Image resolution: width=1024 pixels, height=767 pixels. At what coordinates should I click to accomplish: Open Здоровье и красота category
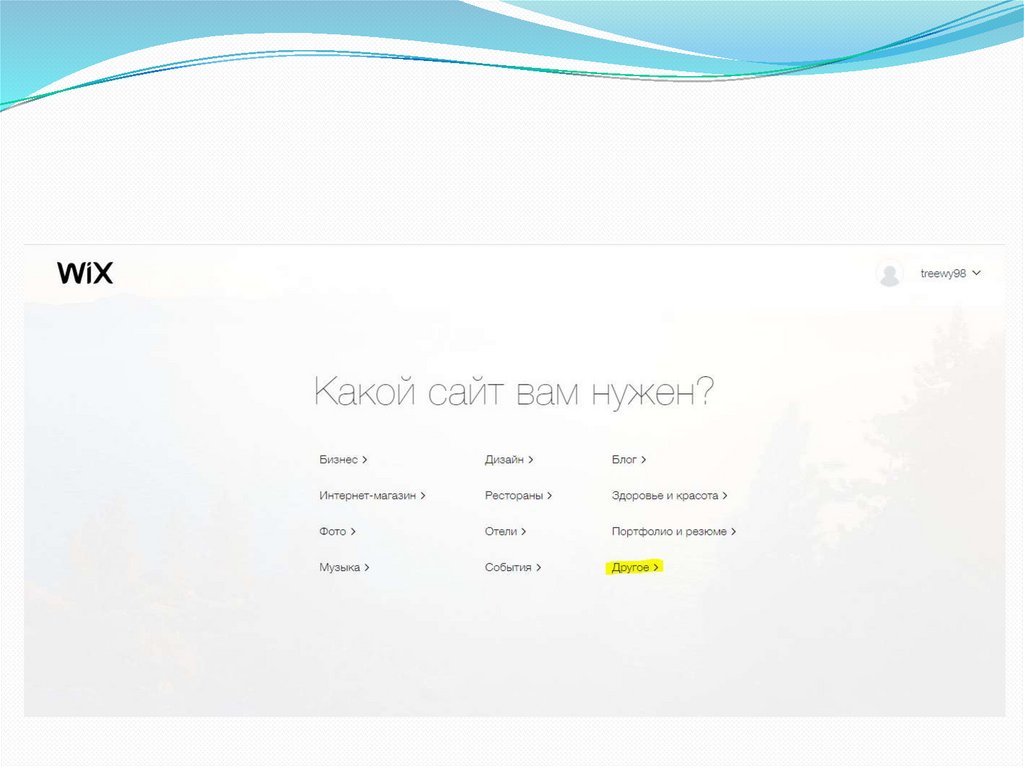click(x=665, y=495)
